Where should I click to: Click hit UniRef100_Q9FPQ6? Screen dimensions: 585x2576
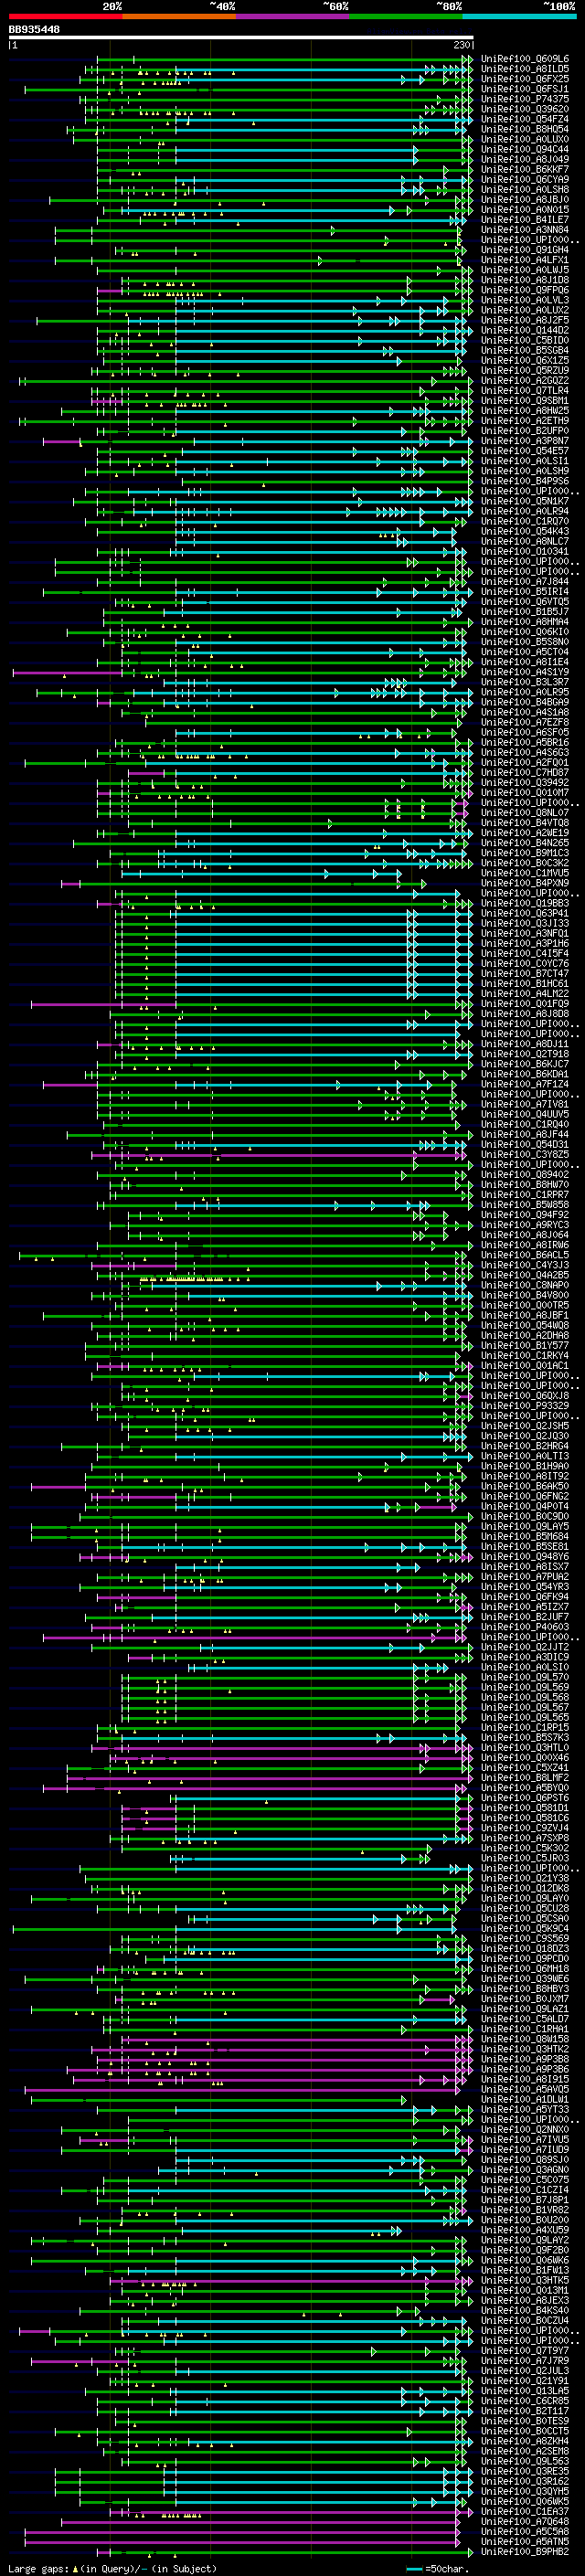[x=525, y=290]
